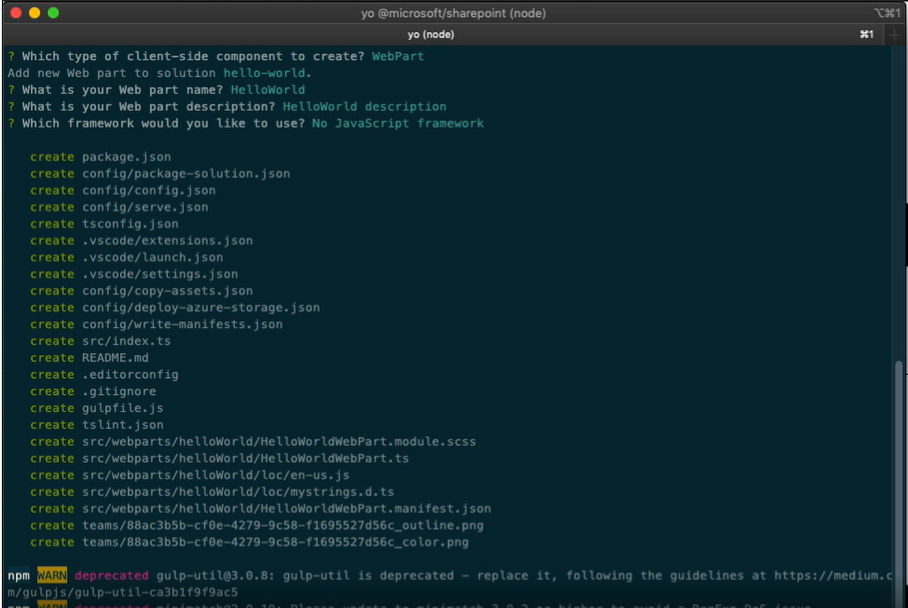Click 'config/serve.json' line
The height and width of the screenshot is (608, 908).
point(145,207)
